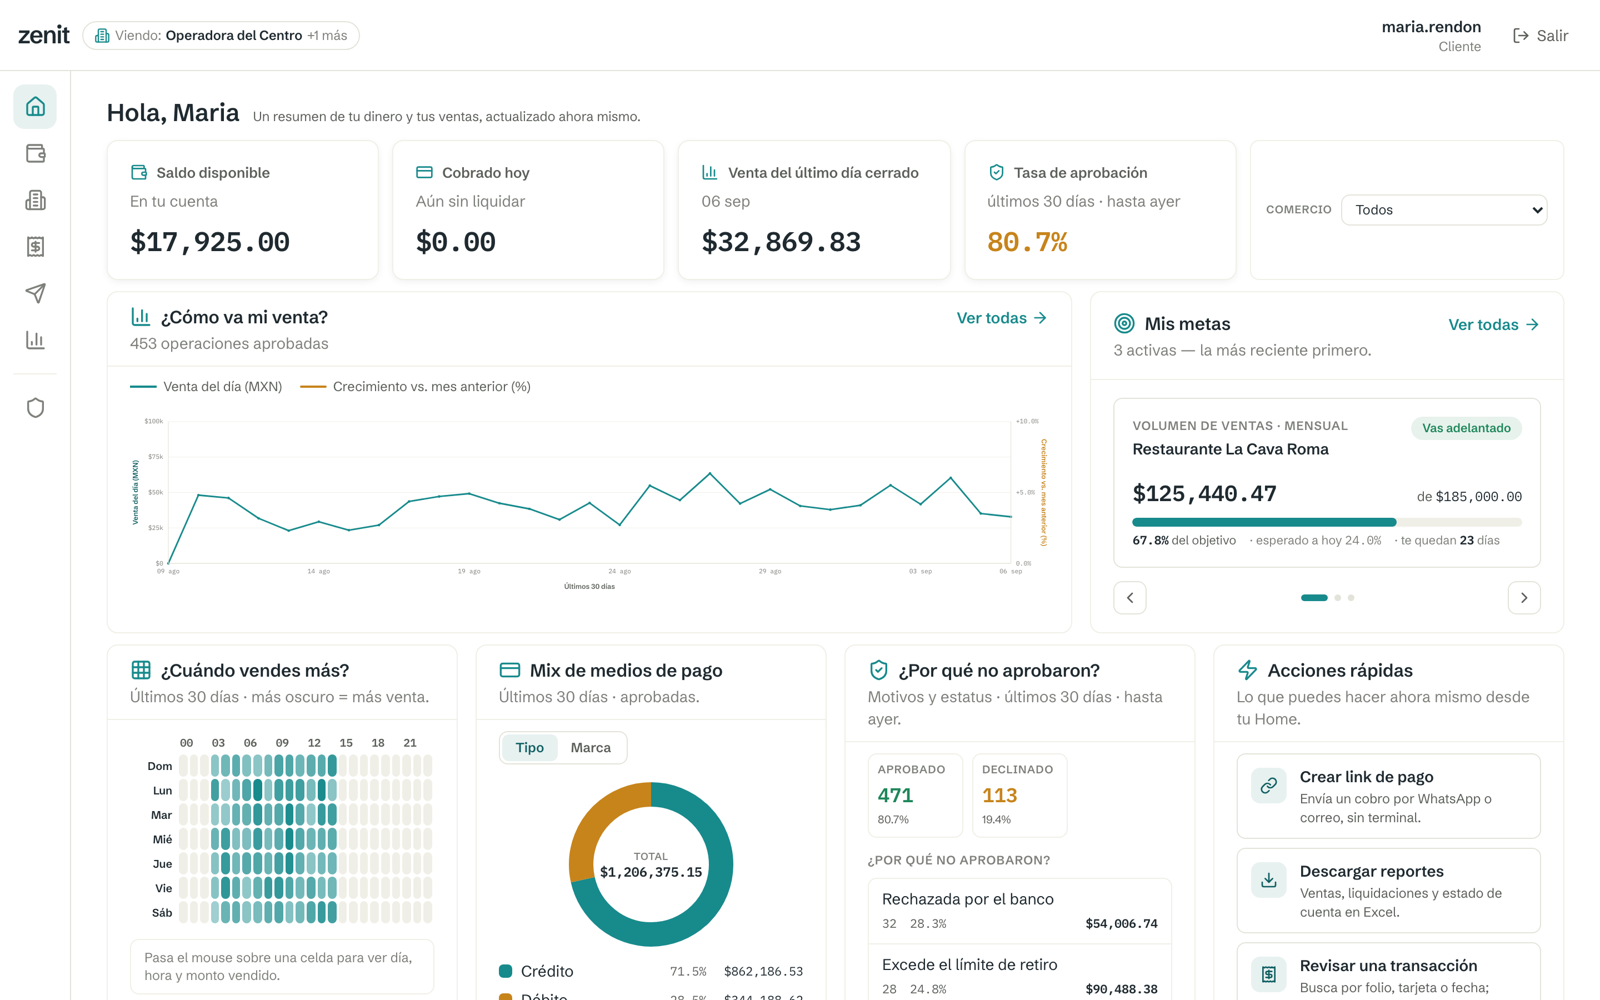This screenshot has width=1600, height=1000.
Task: Click the zenit logo
Action: tap(44, 35)
